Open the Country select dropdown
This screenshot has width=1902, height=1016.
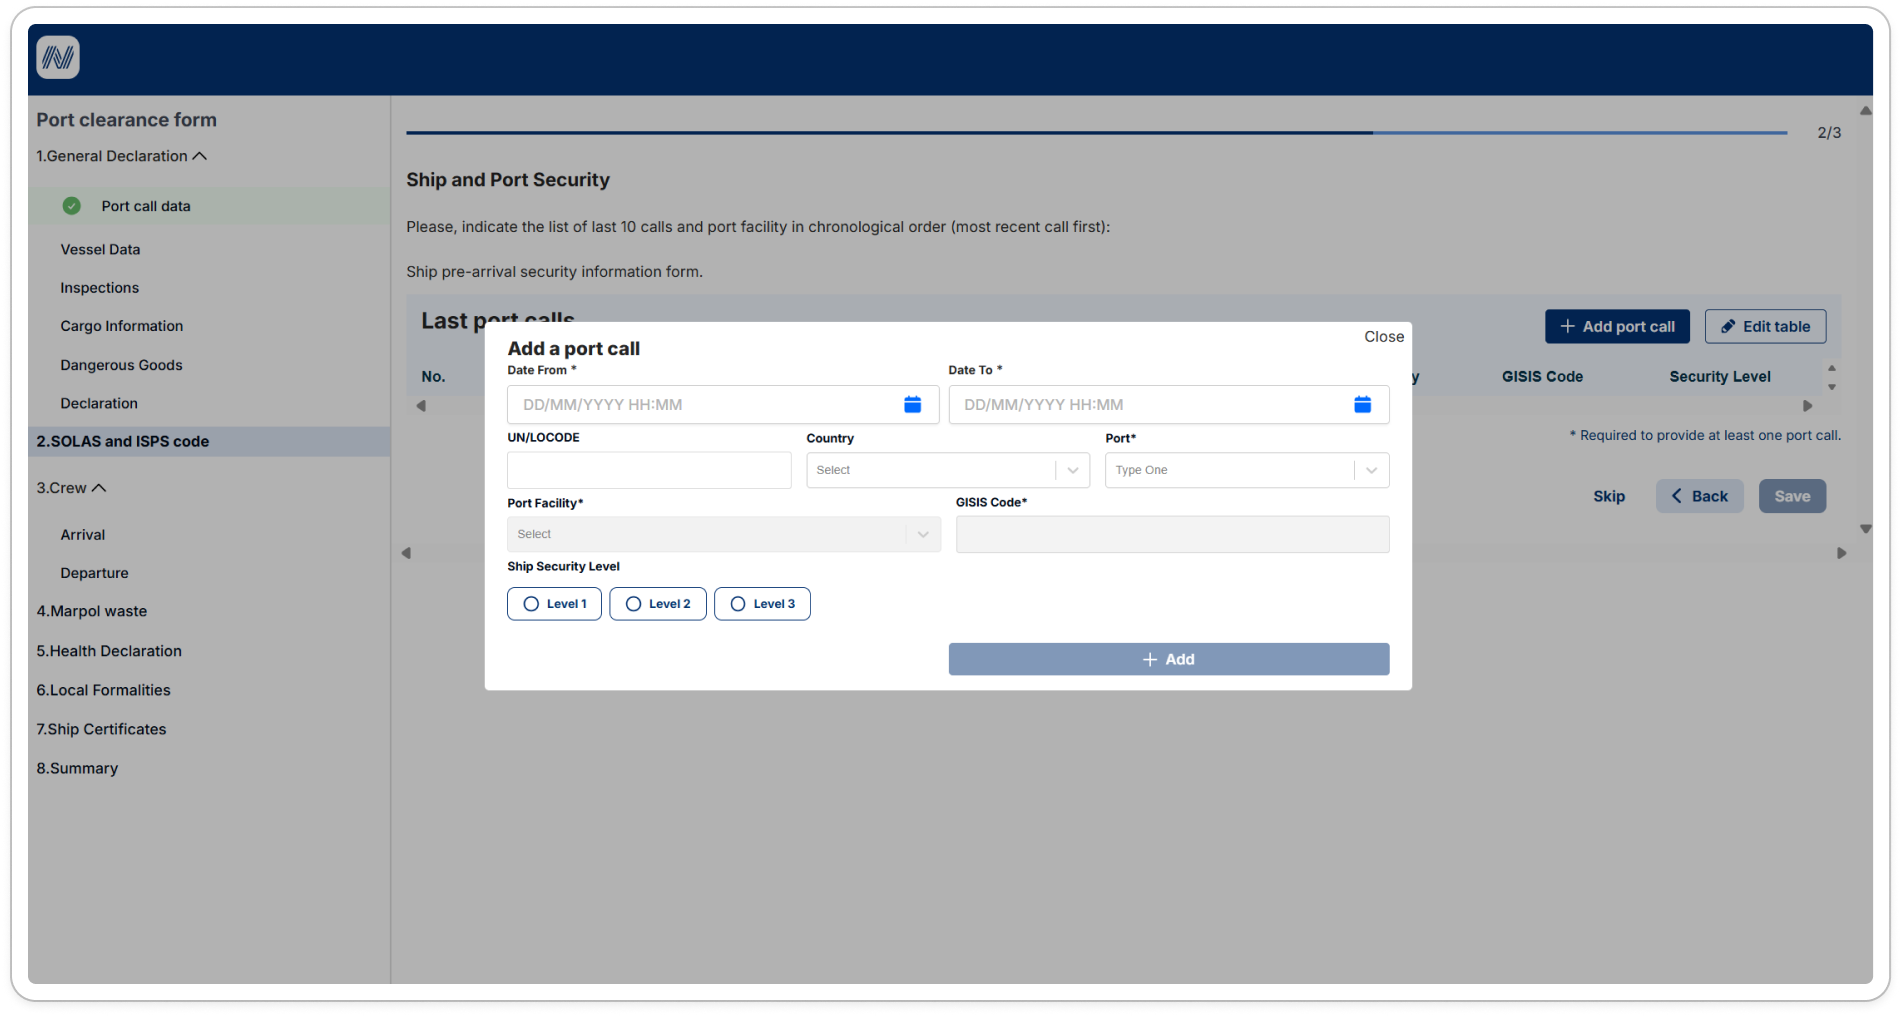(x=948, y=470)
